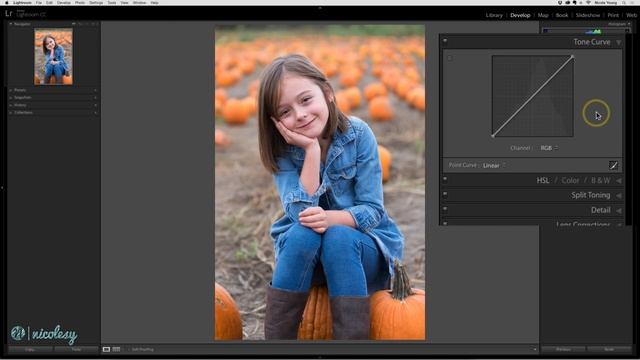Create a snapshot with plus icon
Screen dimensions: 640x360
pyautogui.click(x=95, y=98)
